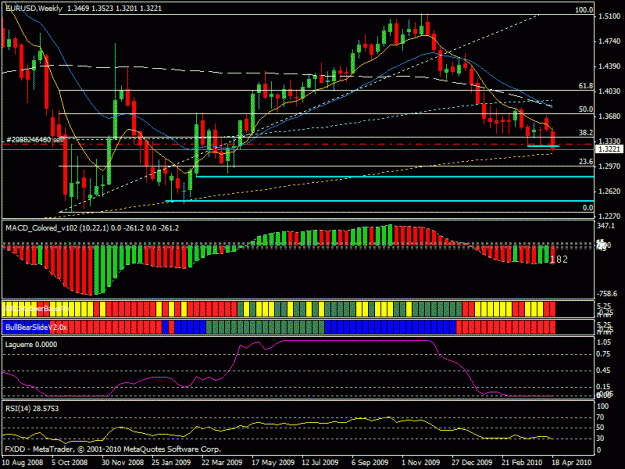The image size is (625, 469).
Task: Select the 38.2 Fibonacci level label
Action: [586, 132]
